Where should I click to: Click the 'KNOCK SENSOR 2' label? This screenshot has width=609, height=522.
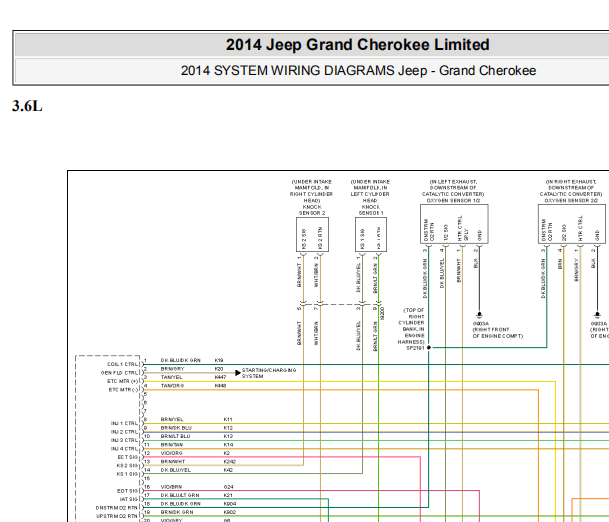coord(312,210)
